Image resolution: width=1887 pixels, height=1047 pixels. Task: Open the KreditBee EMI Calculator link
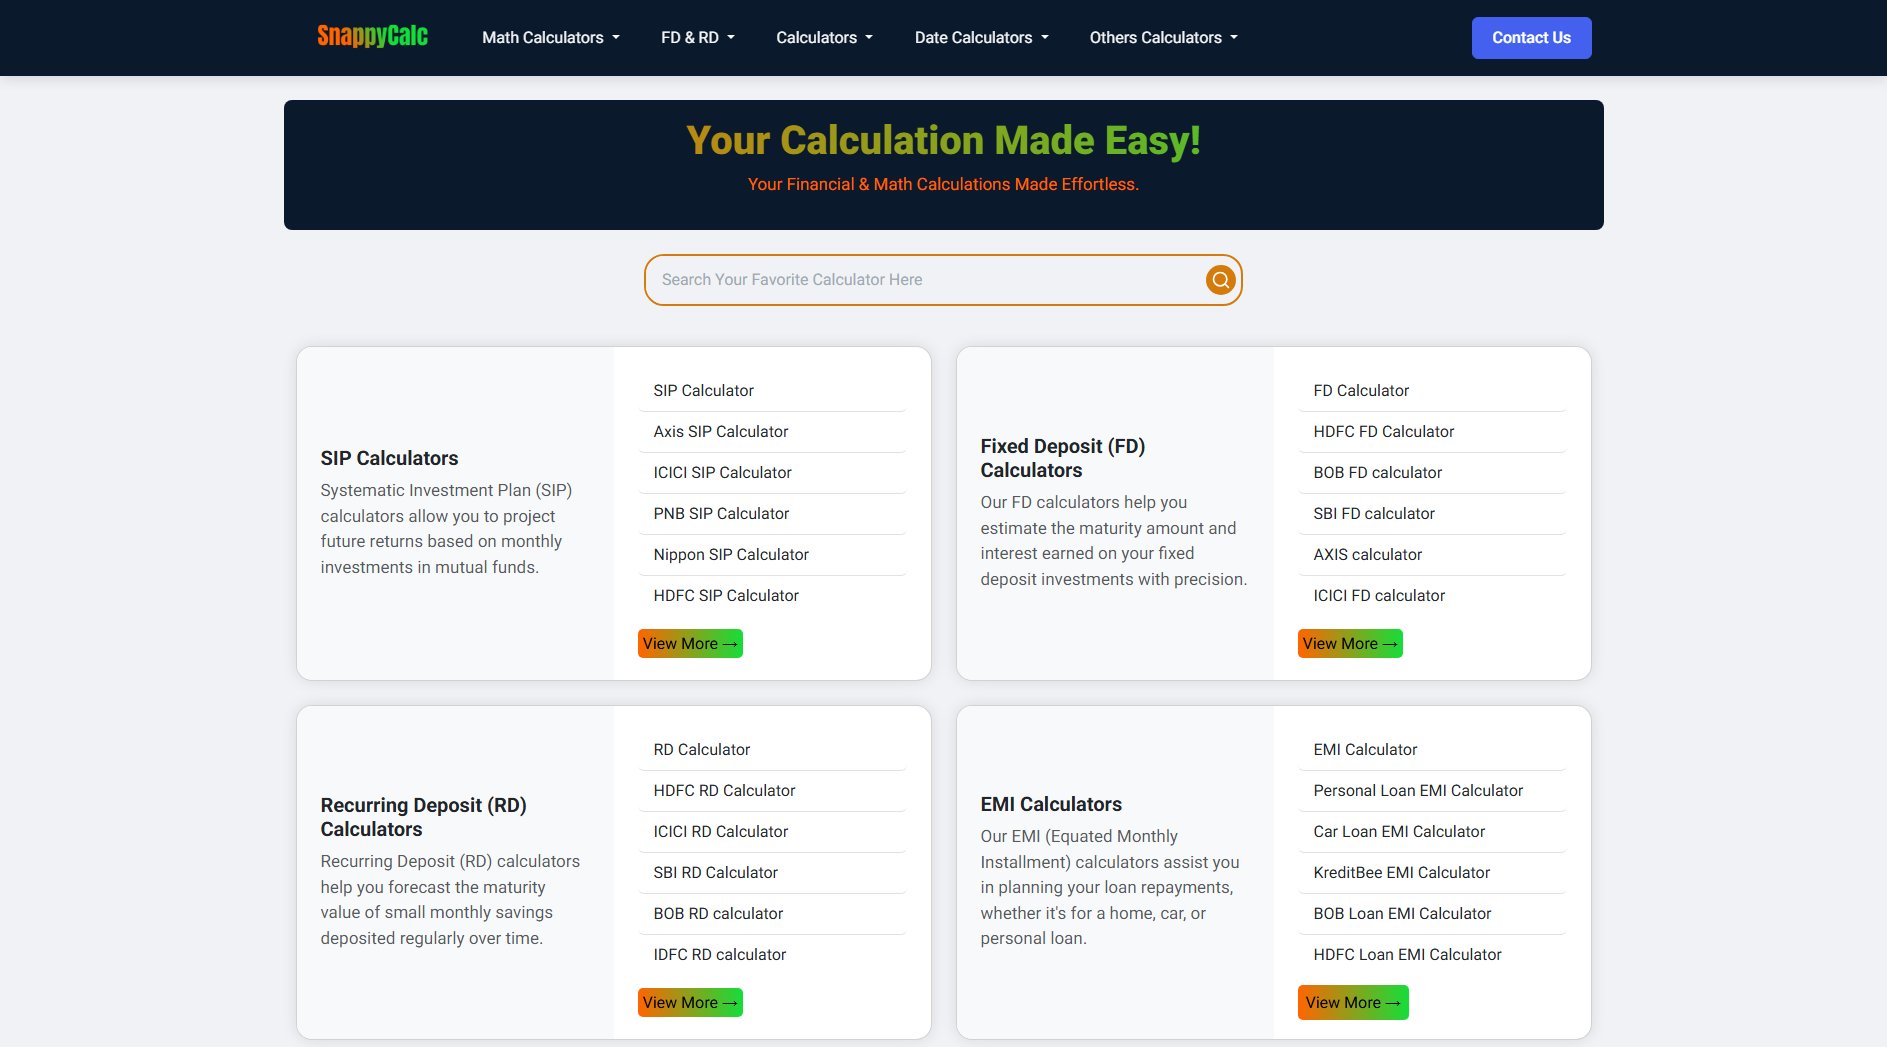point(1401,873)
